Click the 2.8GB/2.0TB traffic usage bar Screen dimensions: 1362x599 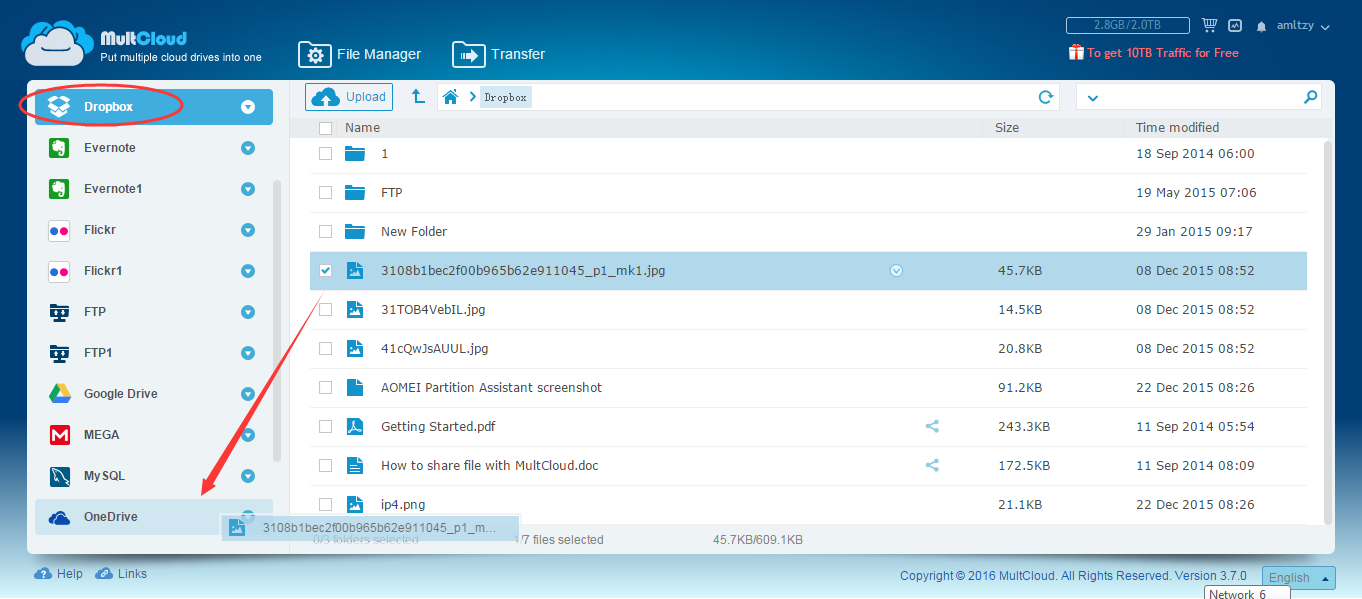1128,26
